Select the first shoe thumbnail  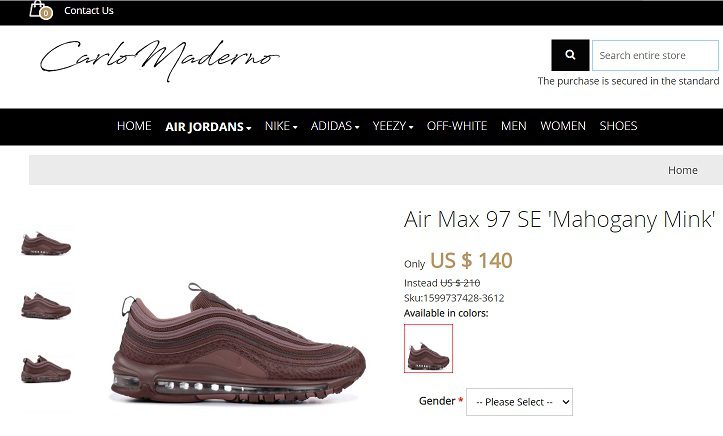coord(46,243)
